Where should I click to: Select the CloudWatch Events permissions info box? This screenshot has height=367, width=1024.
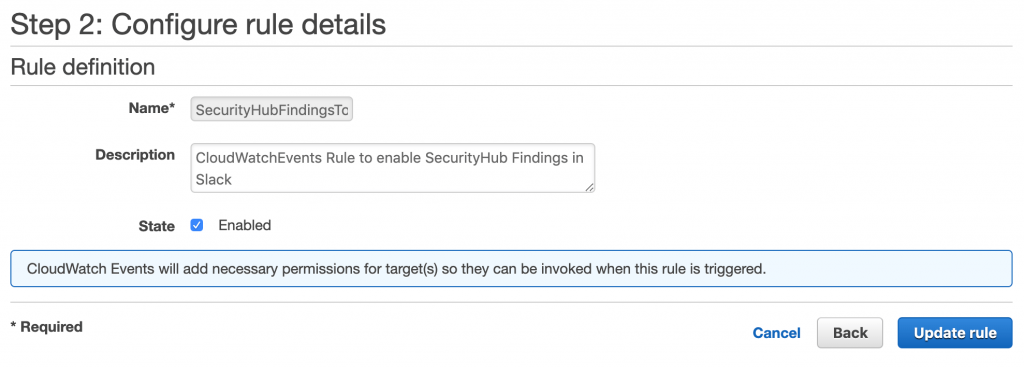[x=511, y=268]
